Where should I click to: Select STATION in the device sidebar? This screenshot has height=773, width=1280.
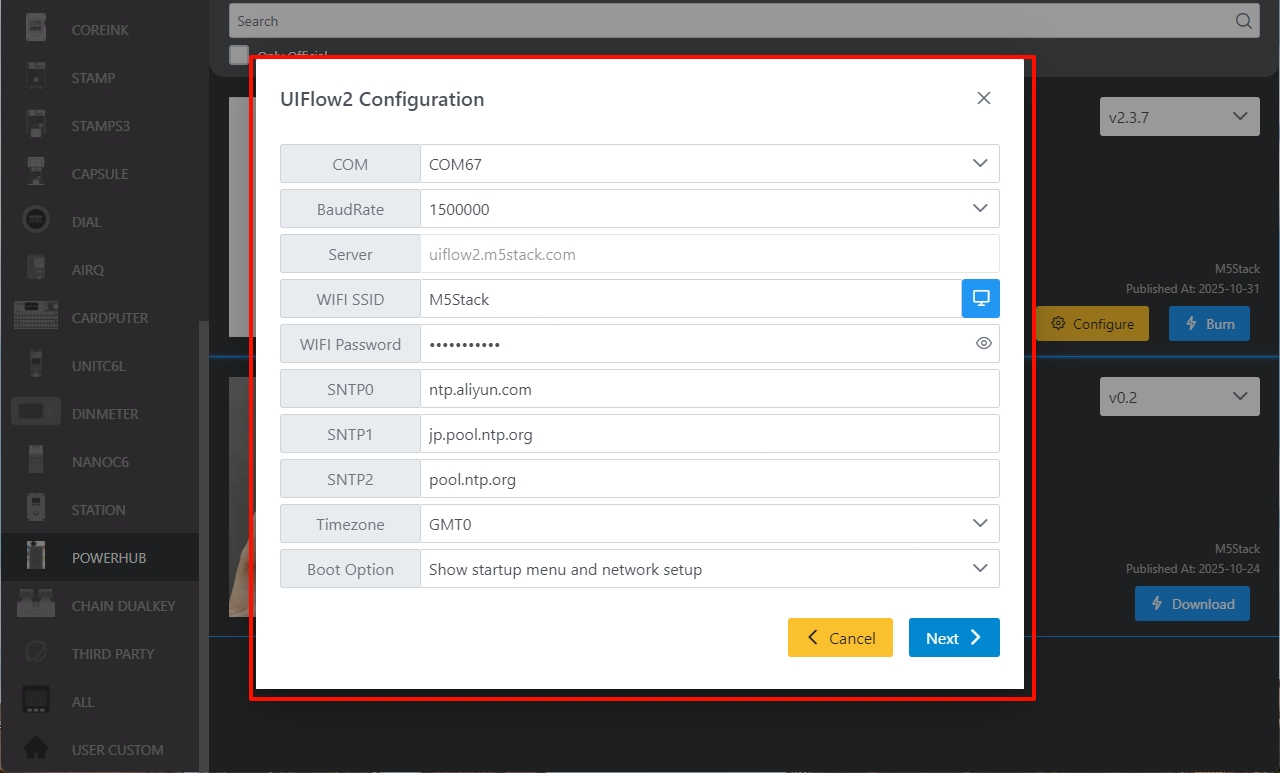(98, 509)
